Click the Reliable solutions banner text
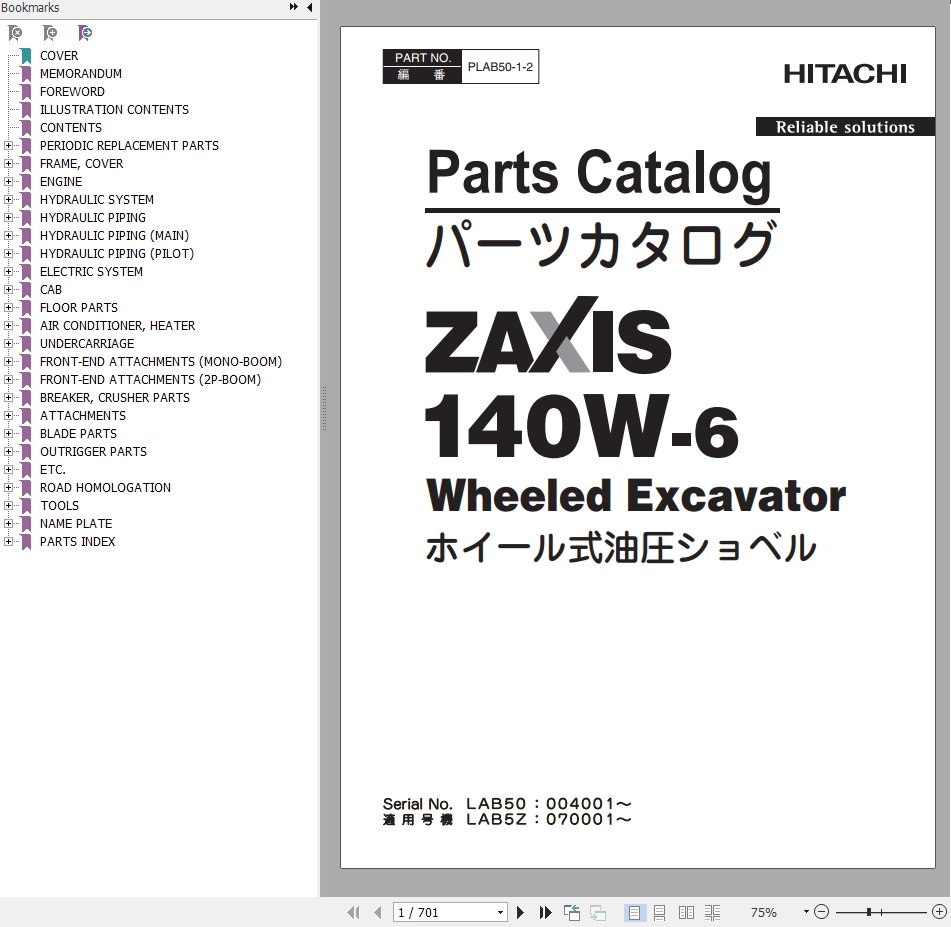 (845, 127)
